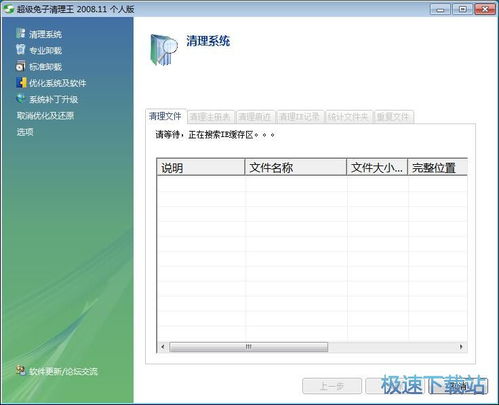Switch to the 清理文件 tab
The width and height of the screenshot is (499, 405).
click(x=165, y=116)
